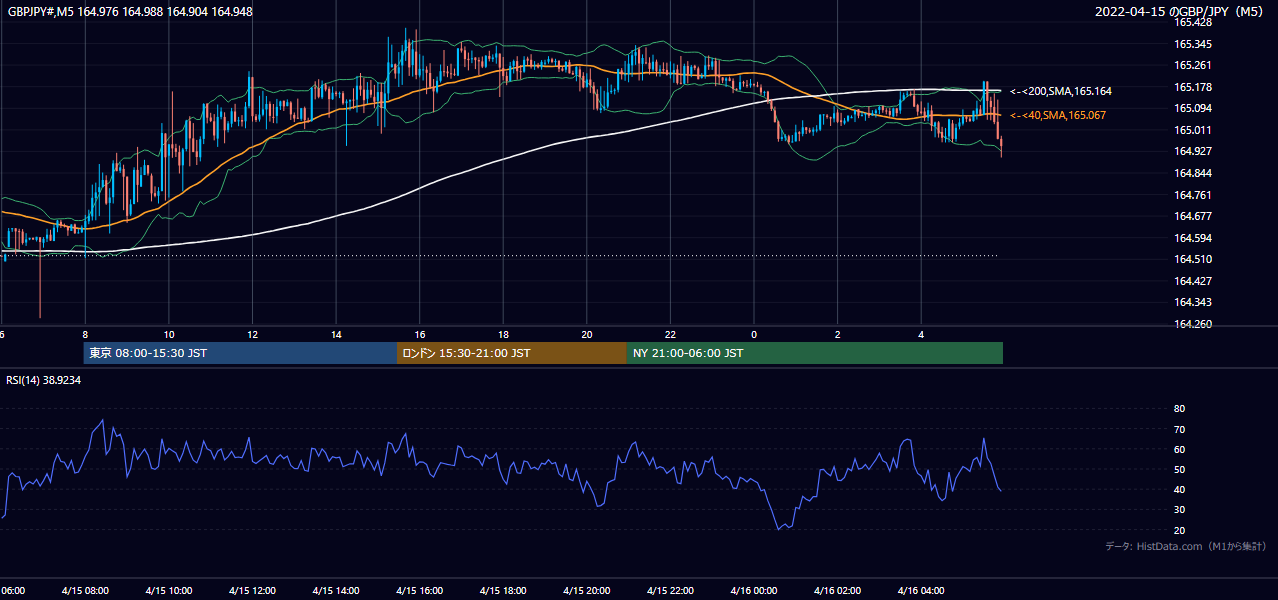1278x600 pixels.
Task: Click hour label 0 under price chart
Action: pyautogui.click(x=754, y=334)
